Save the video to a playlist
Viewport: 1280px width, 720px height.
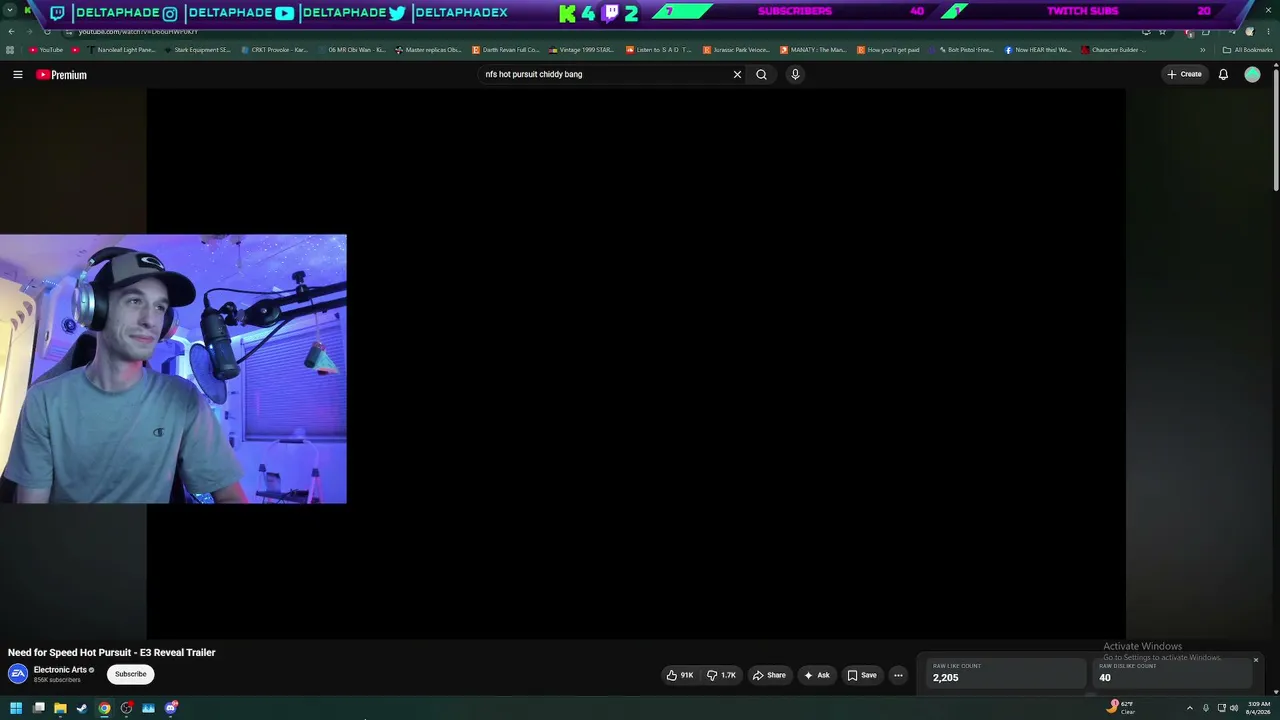click(x=862, y=675)
